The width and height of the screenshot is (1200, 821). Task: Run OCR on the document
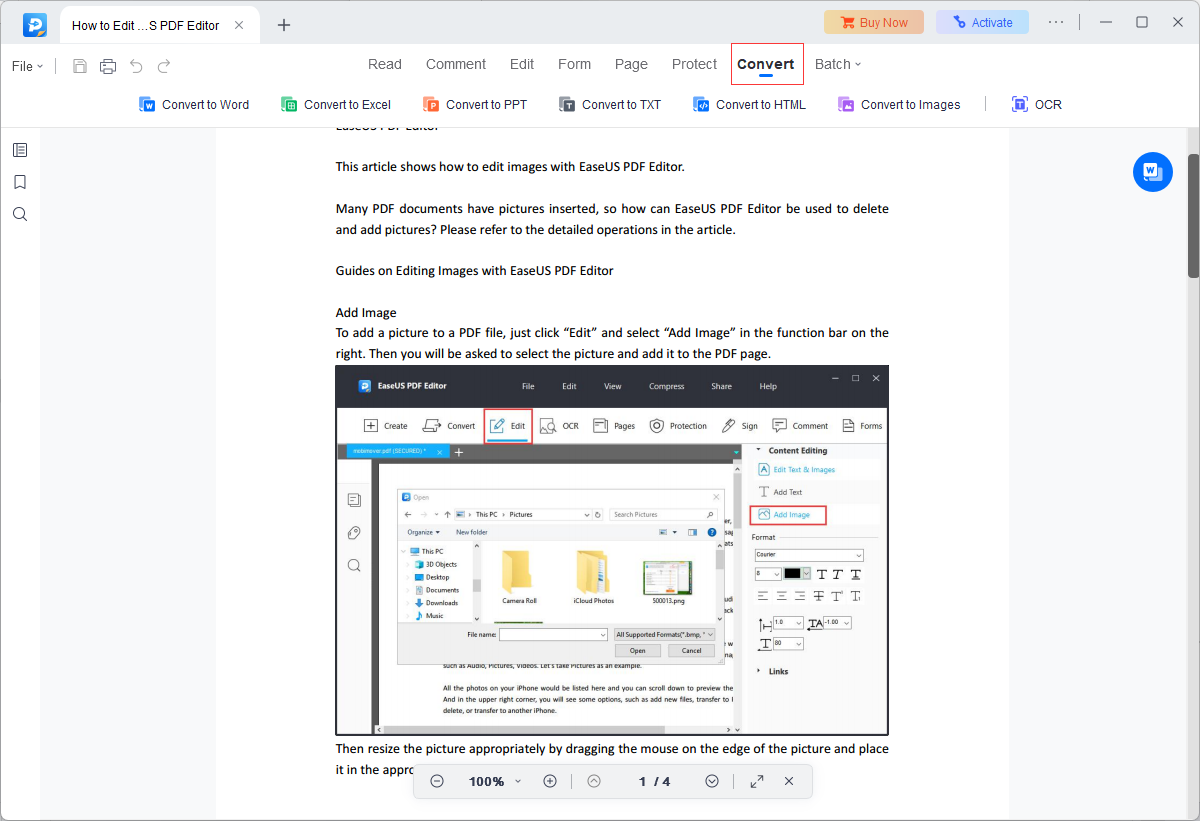pyautogui.click(x=1037, y=104)
